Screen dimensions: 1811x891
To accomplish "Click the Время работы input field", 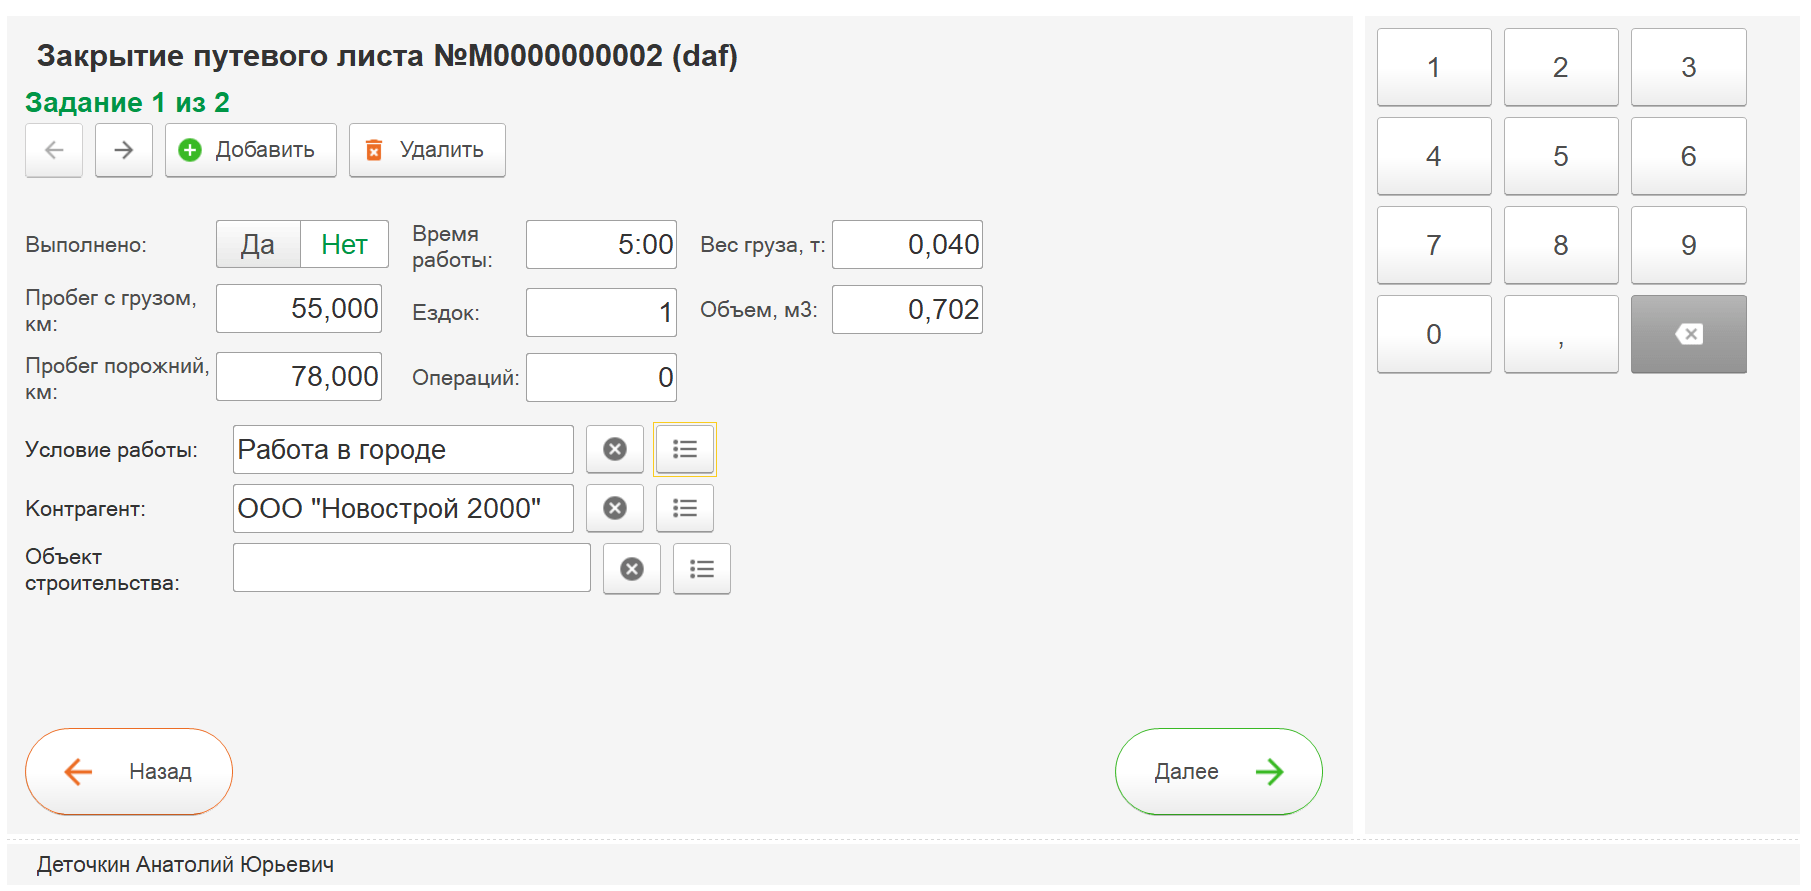I will click(x=601, y=245).
